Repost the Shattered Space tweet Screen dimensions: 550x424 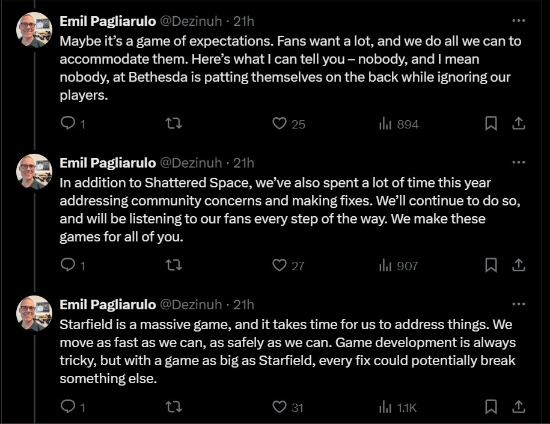point(174,265)
